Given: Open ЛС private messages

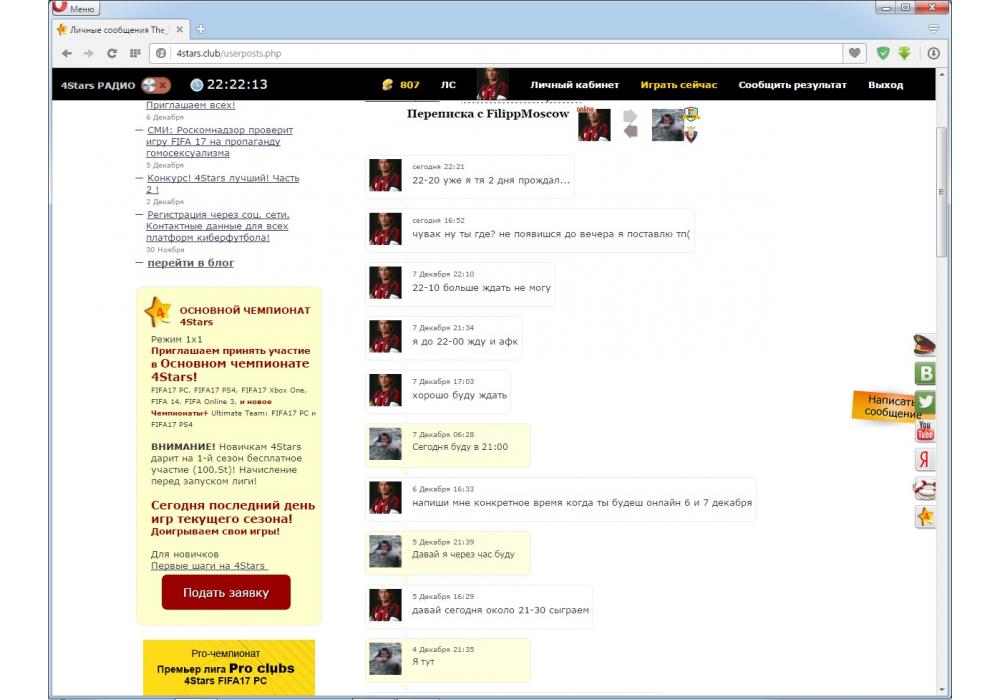Looking at the screenshot, I should tap(448, 85).
